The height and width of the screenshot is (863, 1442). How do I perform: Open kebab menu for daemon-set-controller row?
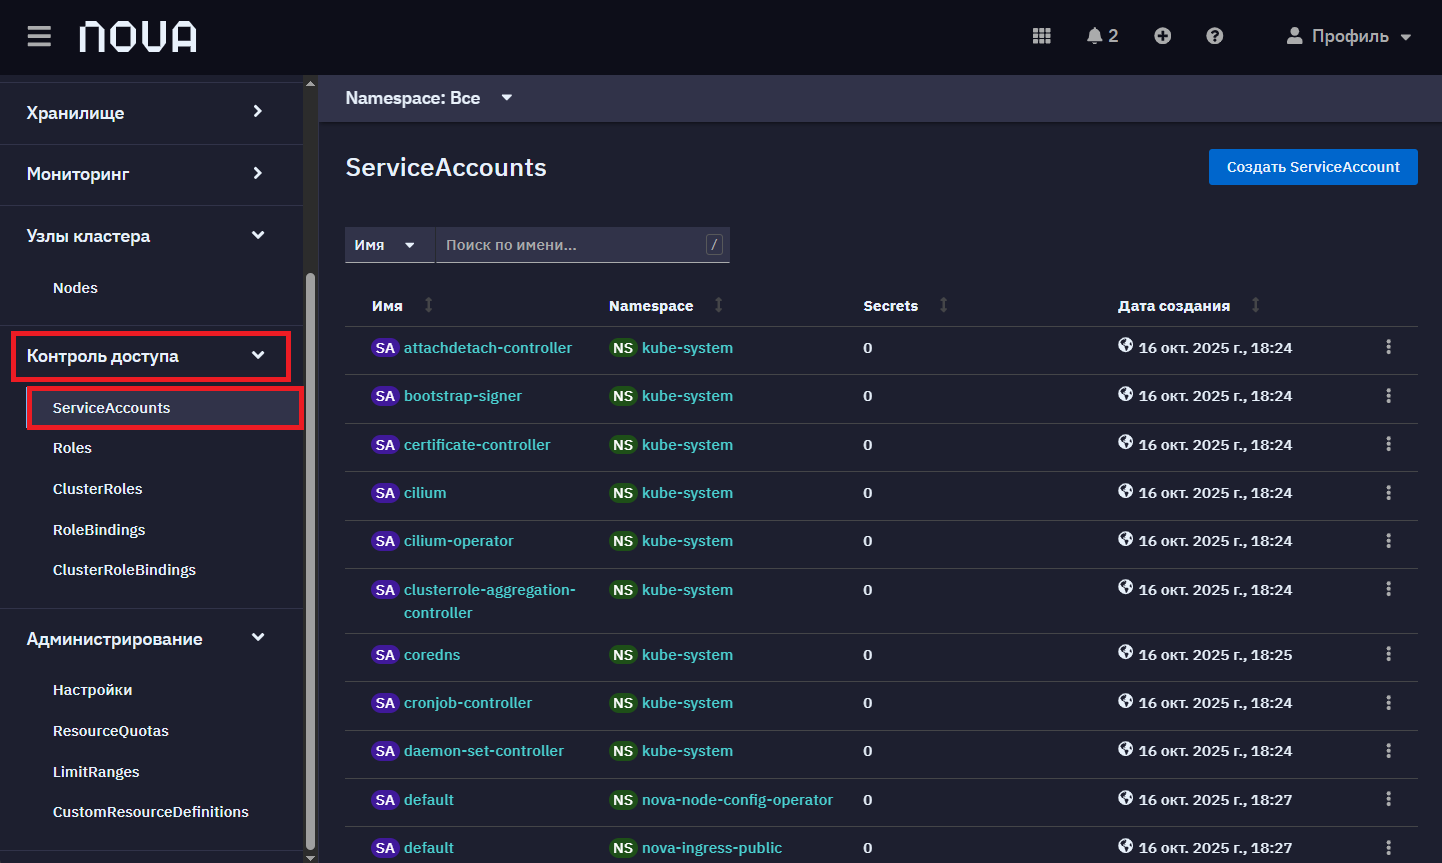(x=1388, y=751)
